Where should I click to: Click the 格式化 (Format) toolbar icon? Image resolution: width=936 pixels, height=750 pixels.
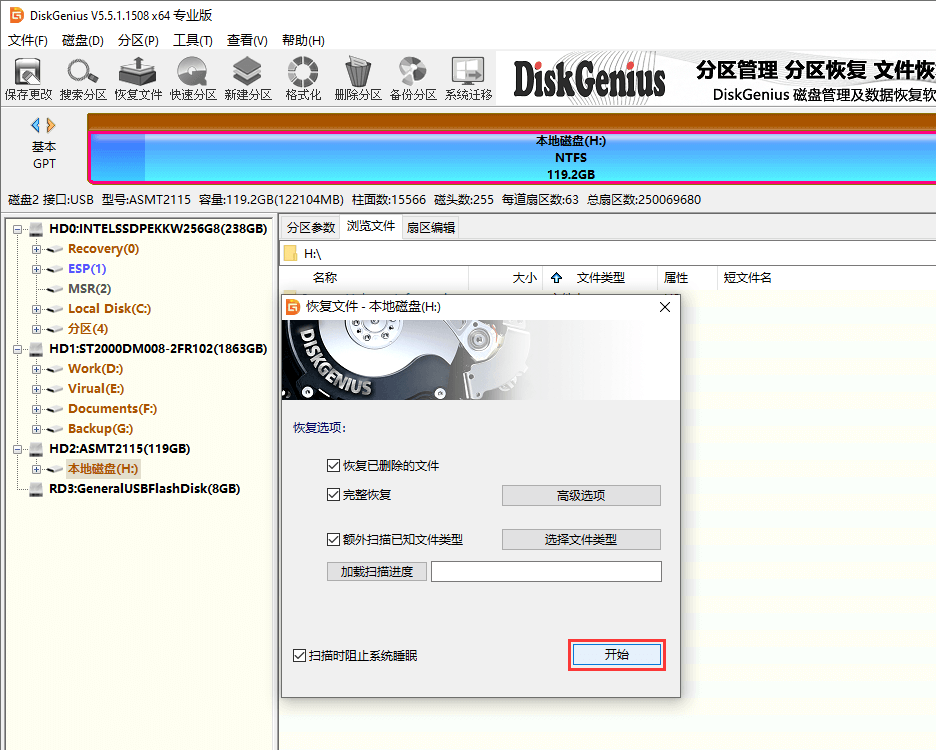click(x=301, y=75)
